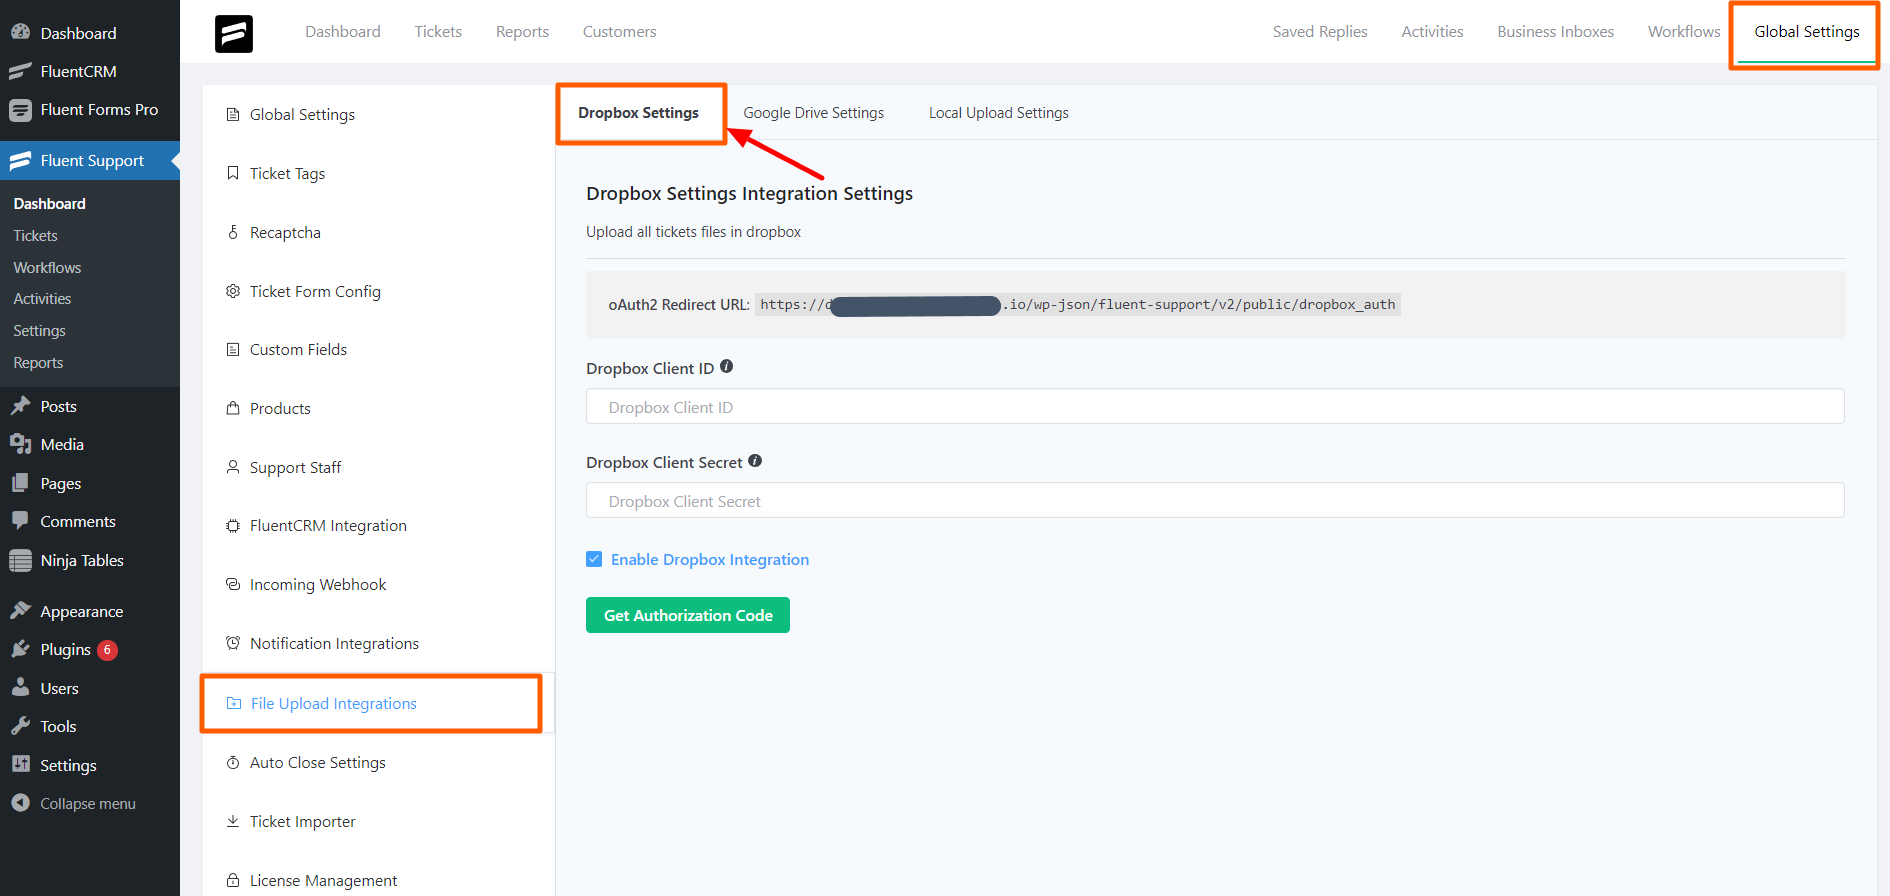
Task: Click the Fluent Support logo icon
Action: 234,34
